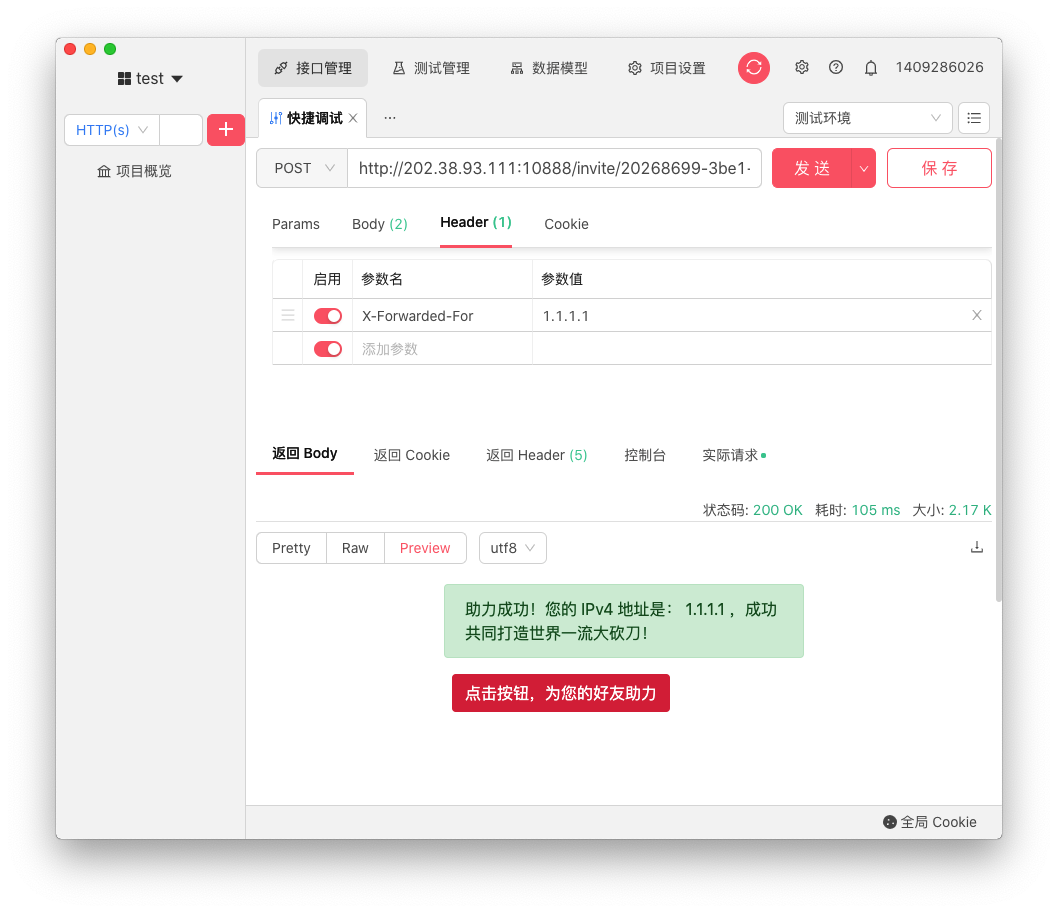Close the 快捷调试 tab

point(353,118)
